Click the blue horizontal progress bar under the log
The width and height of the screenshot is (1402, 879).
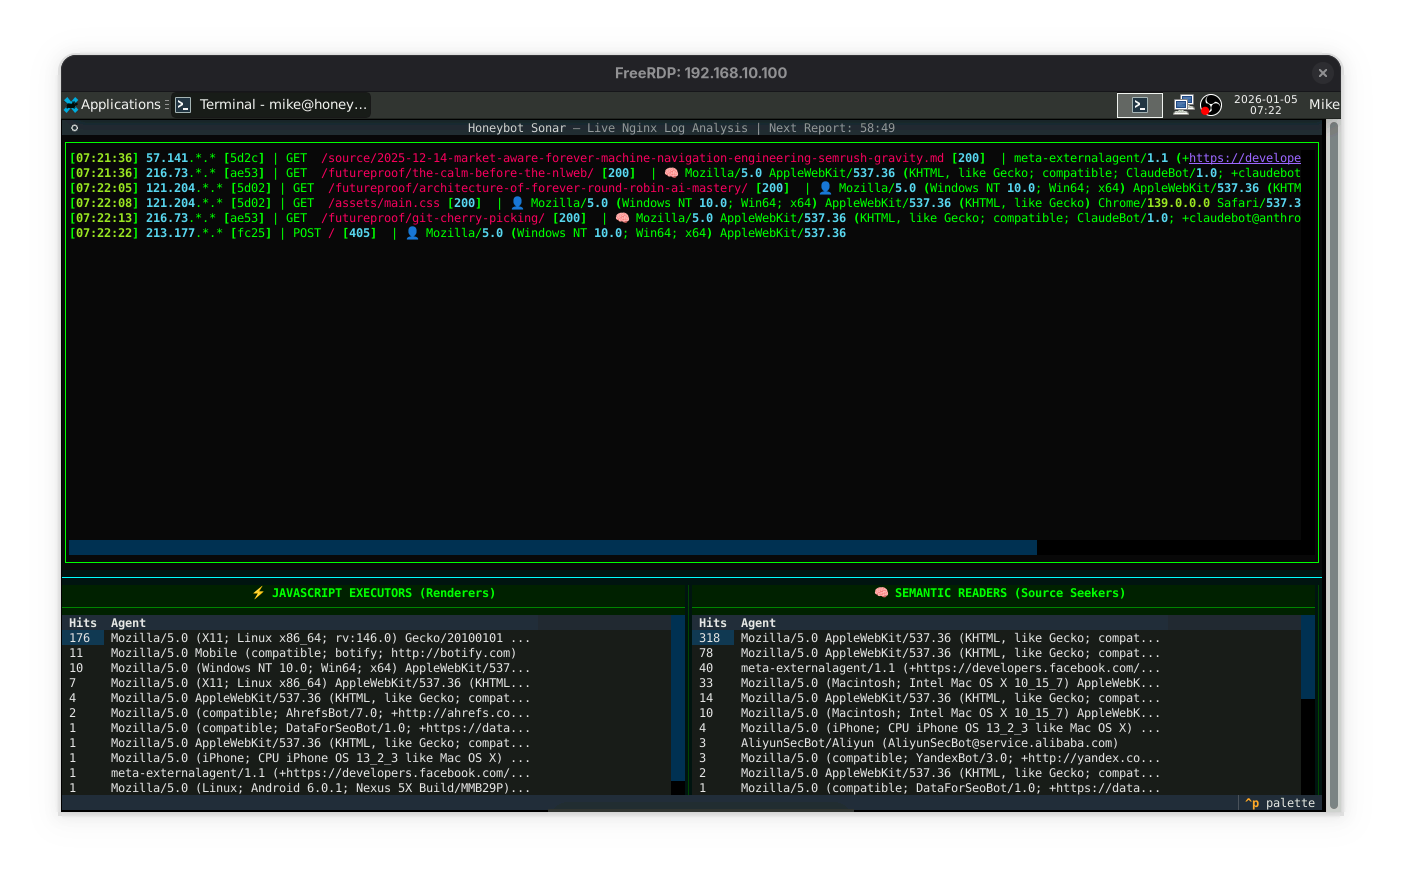point(550,547)
